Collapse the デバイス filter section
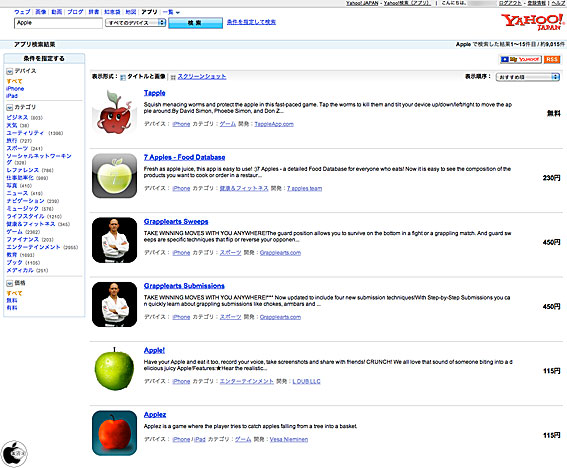The width and height of the screenshot is (567, 468). point(10,71)
